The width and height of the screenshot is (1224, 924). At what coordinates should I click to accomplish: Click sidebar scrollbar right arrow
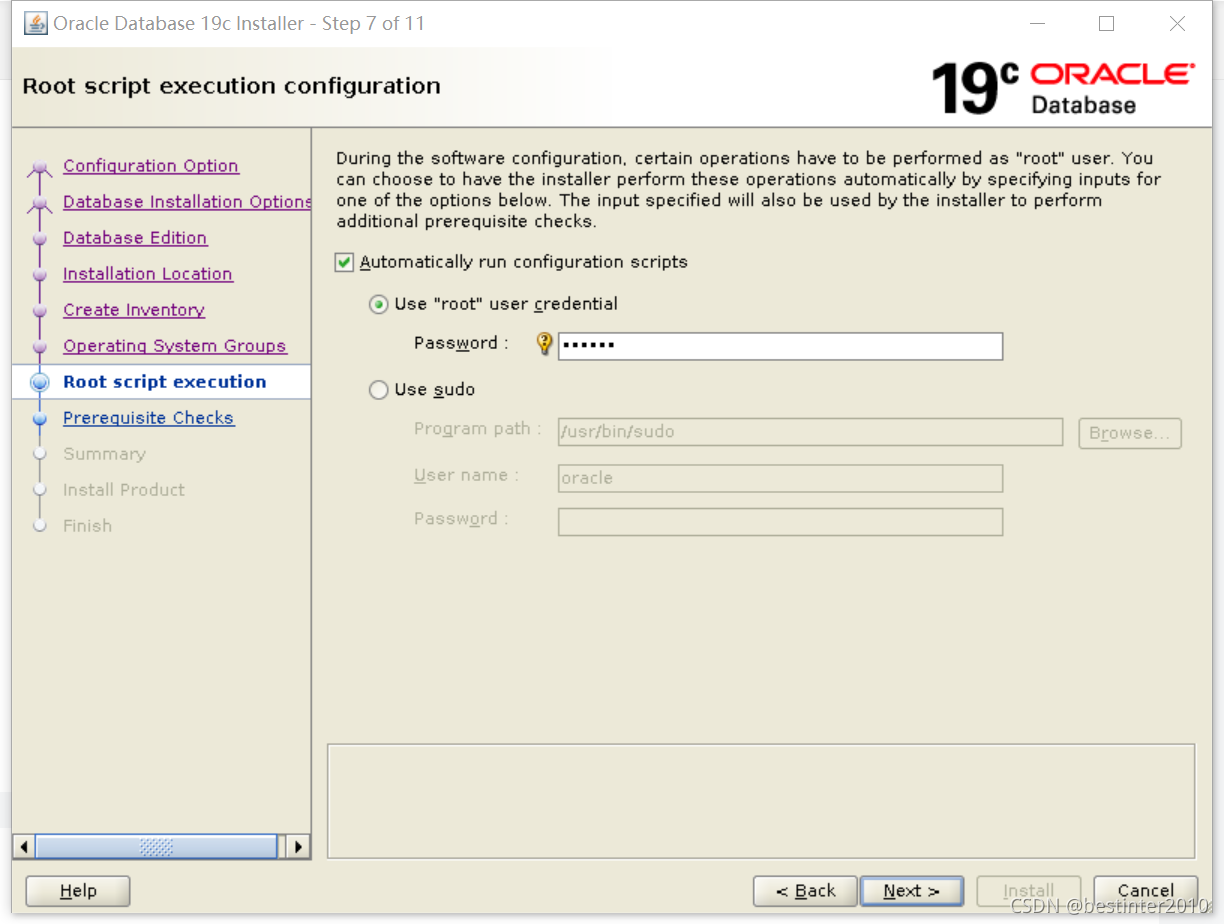point(298,847)
